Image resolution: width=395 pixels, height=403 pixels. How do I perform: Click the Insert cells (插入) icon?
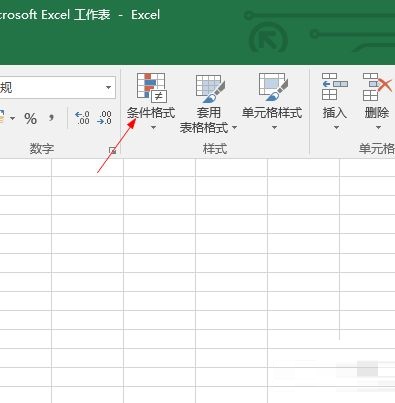tap(335, 87)
